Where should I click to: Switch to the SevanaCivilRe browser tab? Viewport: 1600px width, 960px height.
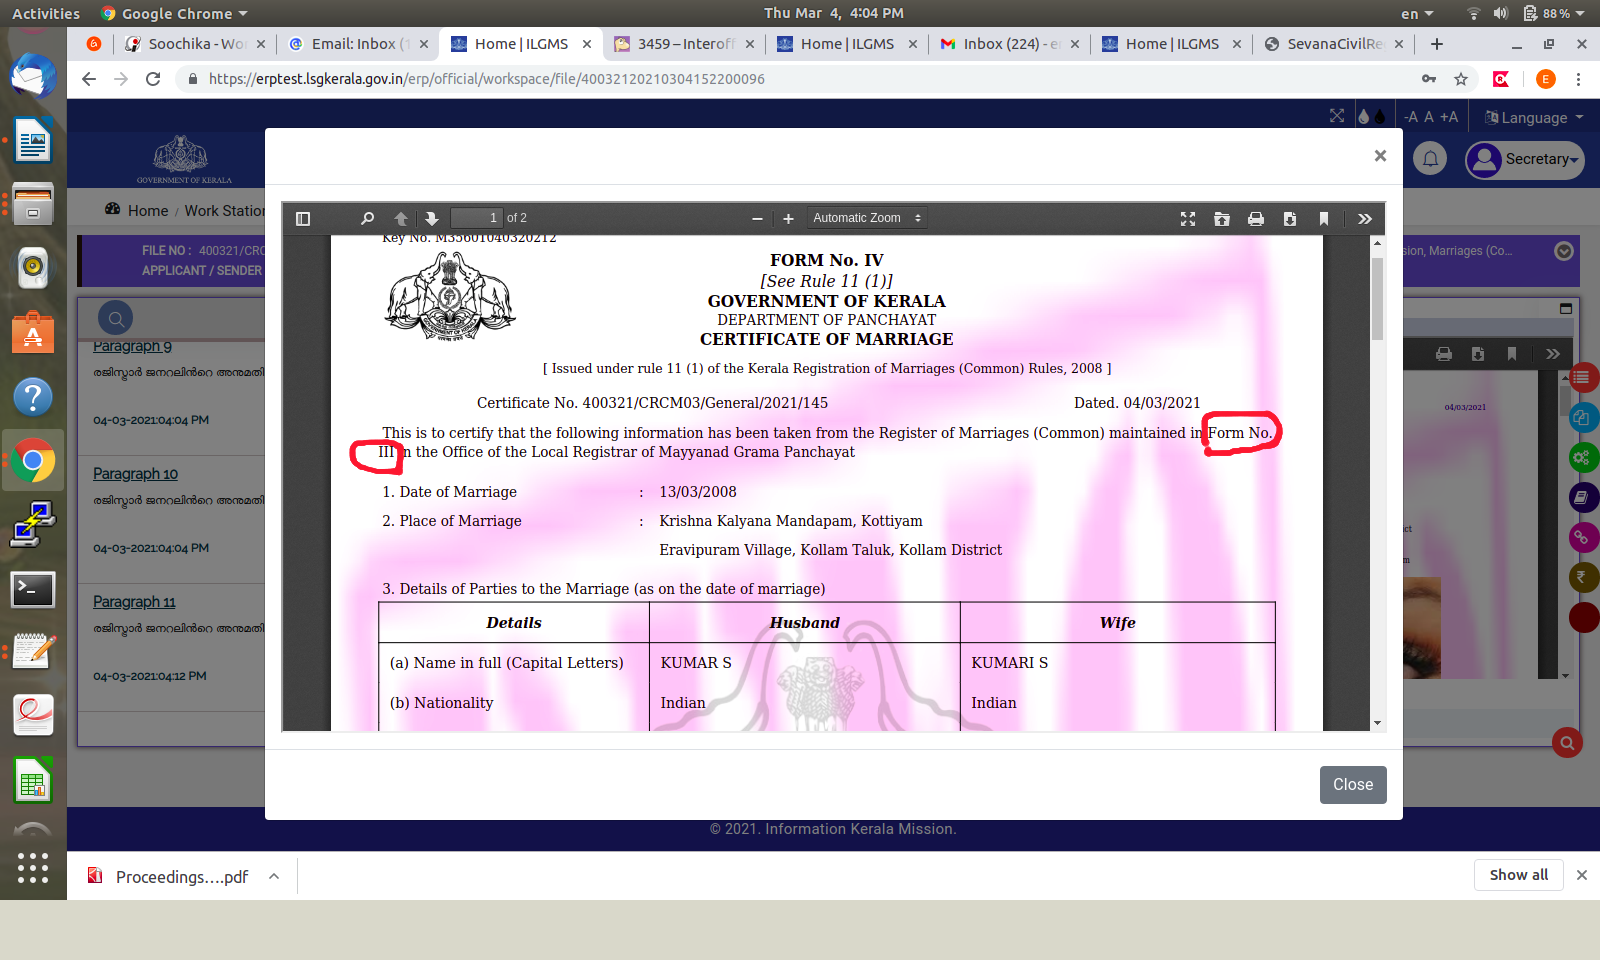coord(1334,44)
